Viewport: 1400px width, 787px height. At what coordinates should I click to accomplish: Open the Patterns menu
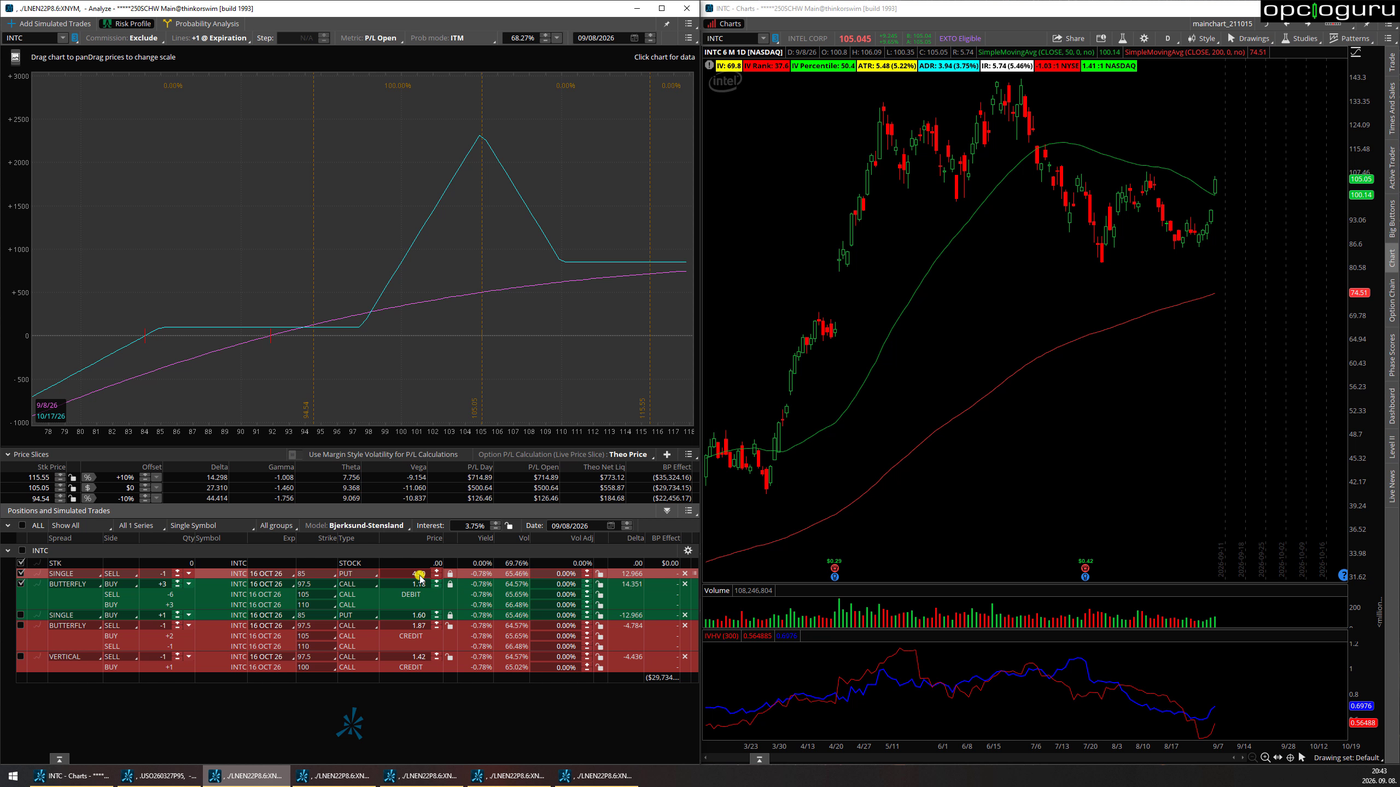1349,38
